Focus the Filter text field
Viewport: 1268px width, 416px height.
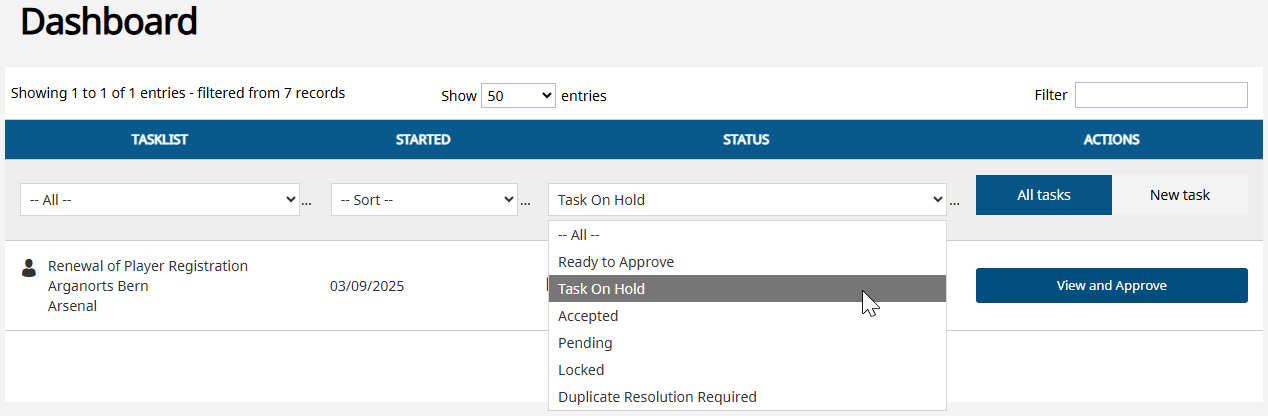pyautogui.click(x=1161, y=95)
